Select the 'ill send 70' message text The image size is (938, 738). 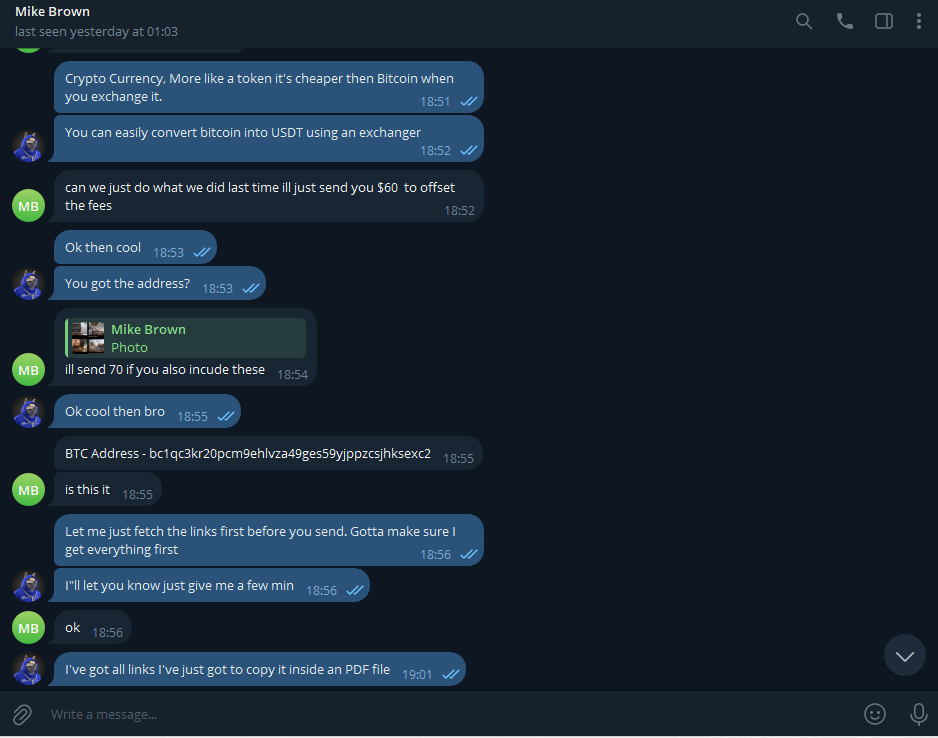(165, 370)
